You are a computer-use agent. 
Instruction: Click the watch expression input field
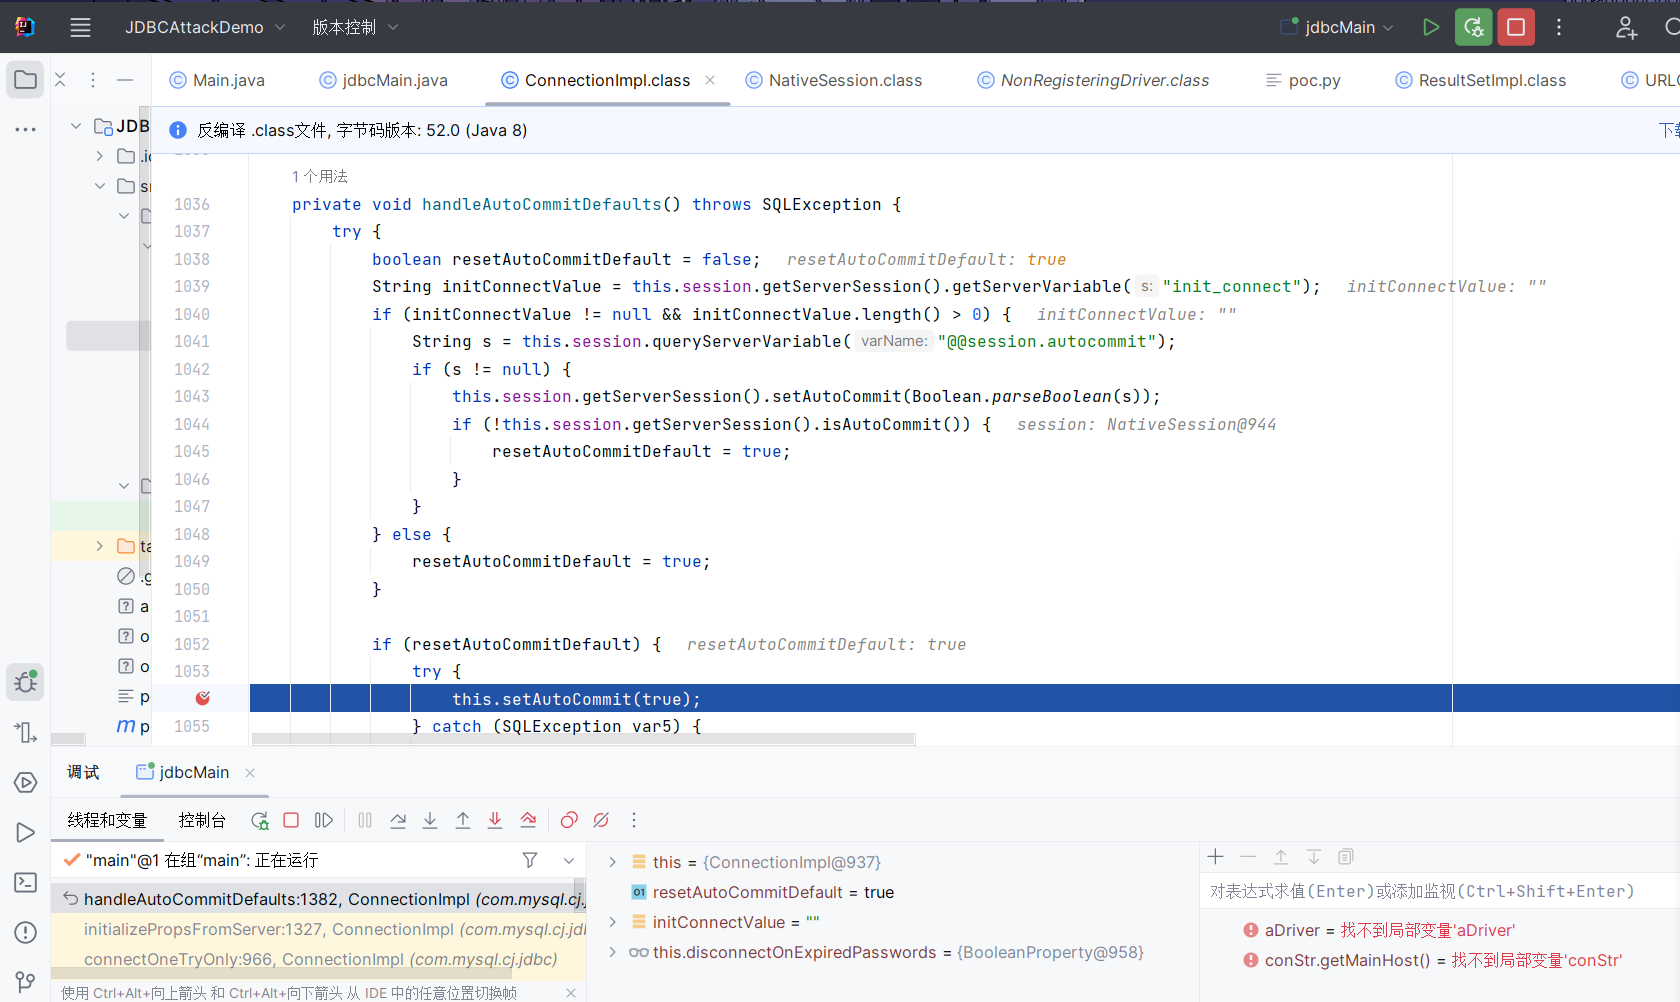(1440, 891)
